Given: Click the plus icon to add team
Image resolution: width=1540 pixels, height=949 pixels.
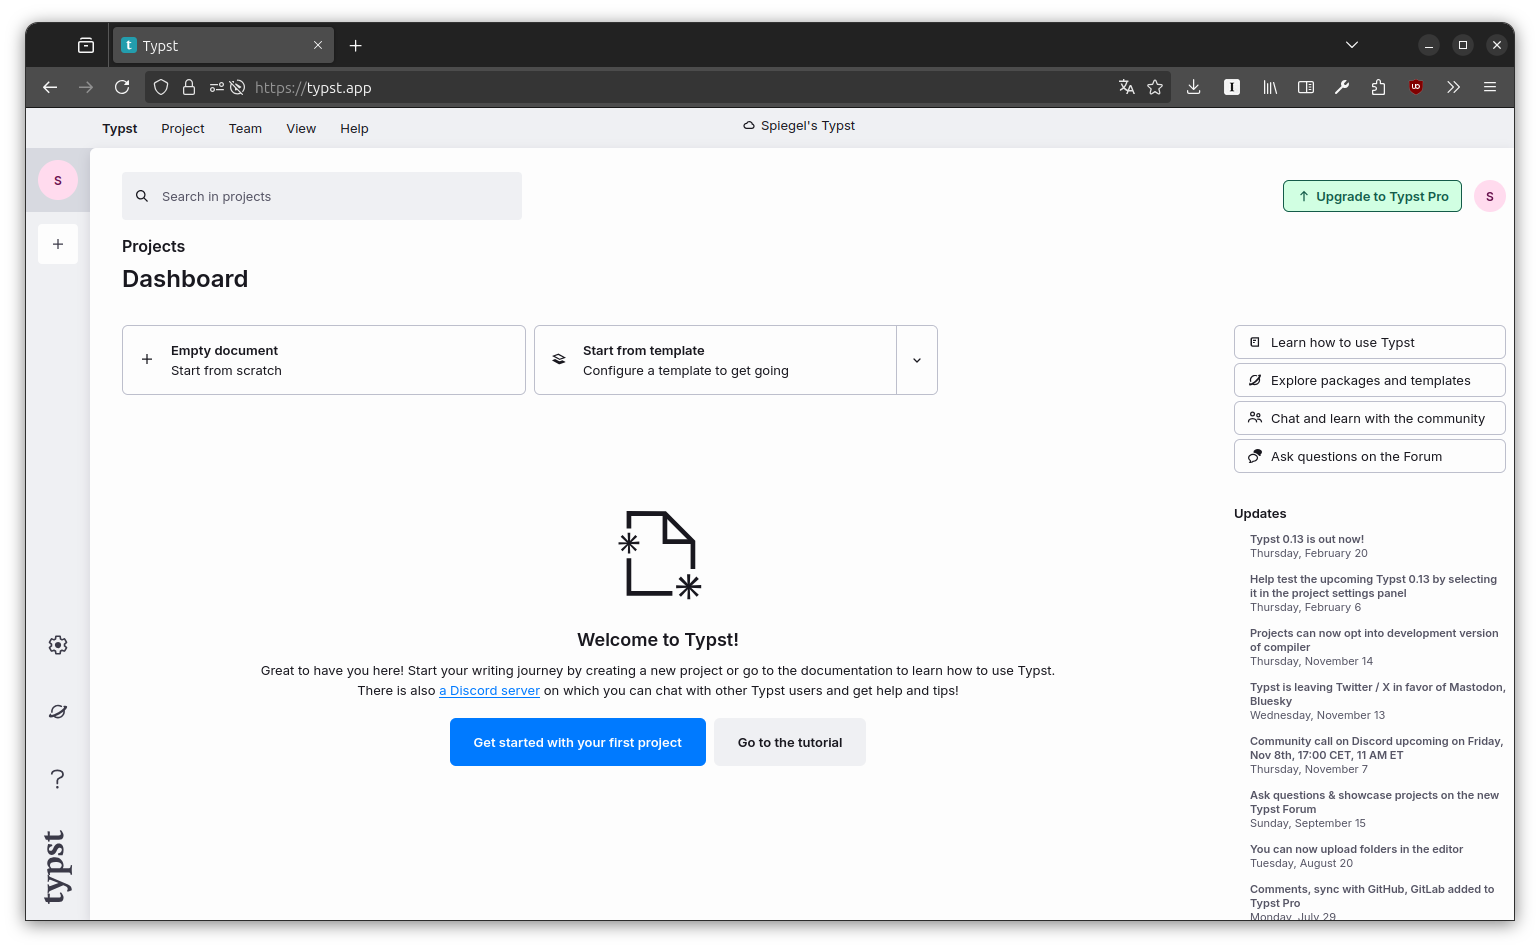Looking at the screenshot, I should [58, 244].
